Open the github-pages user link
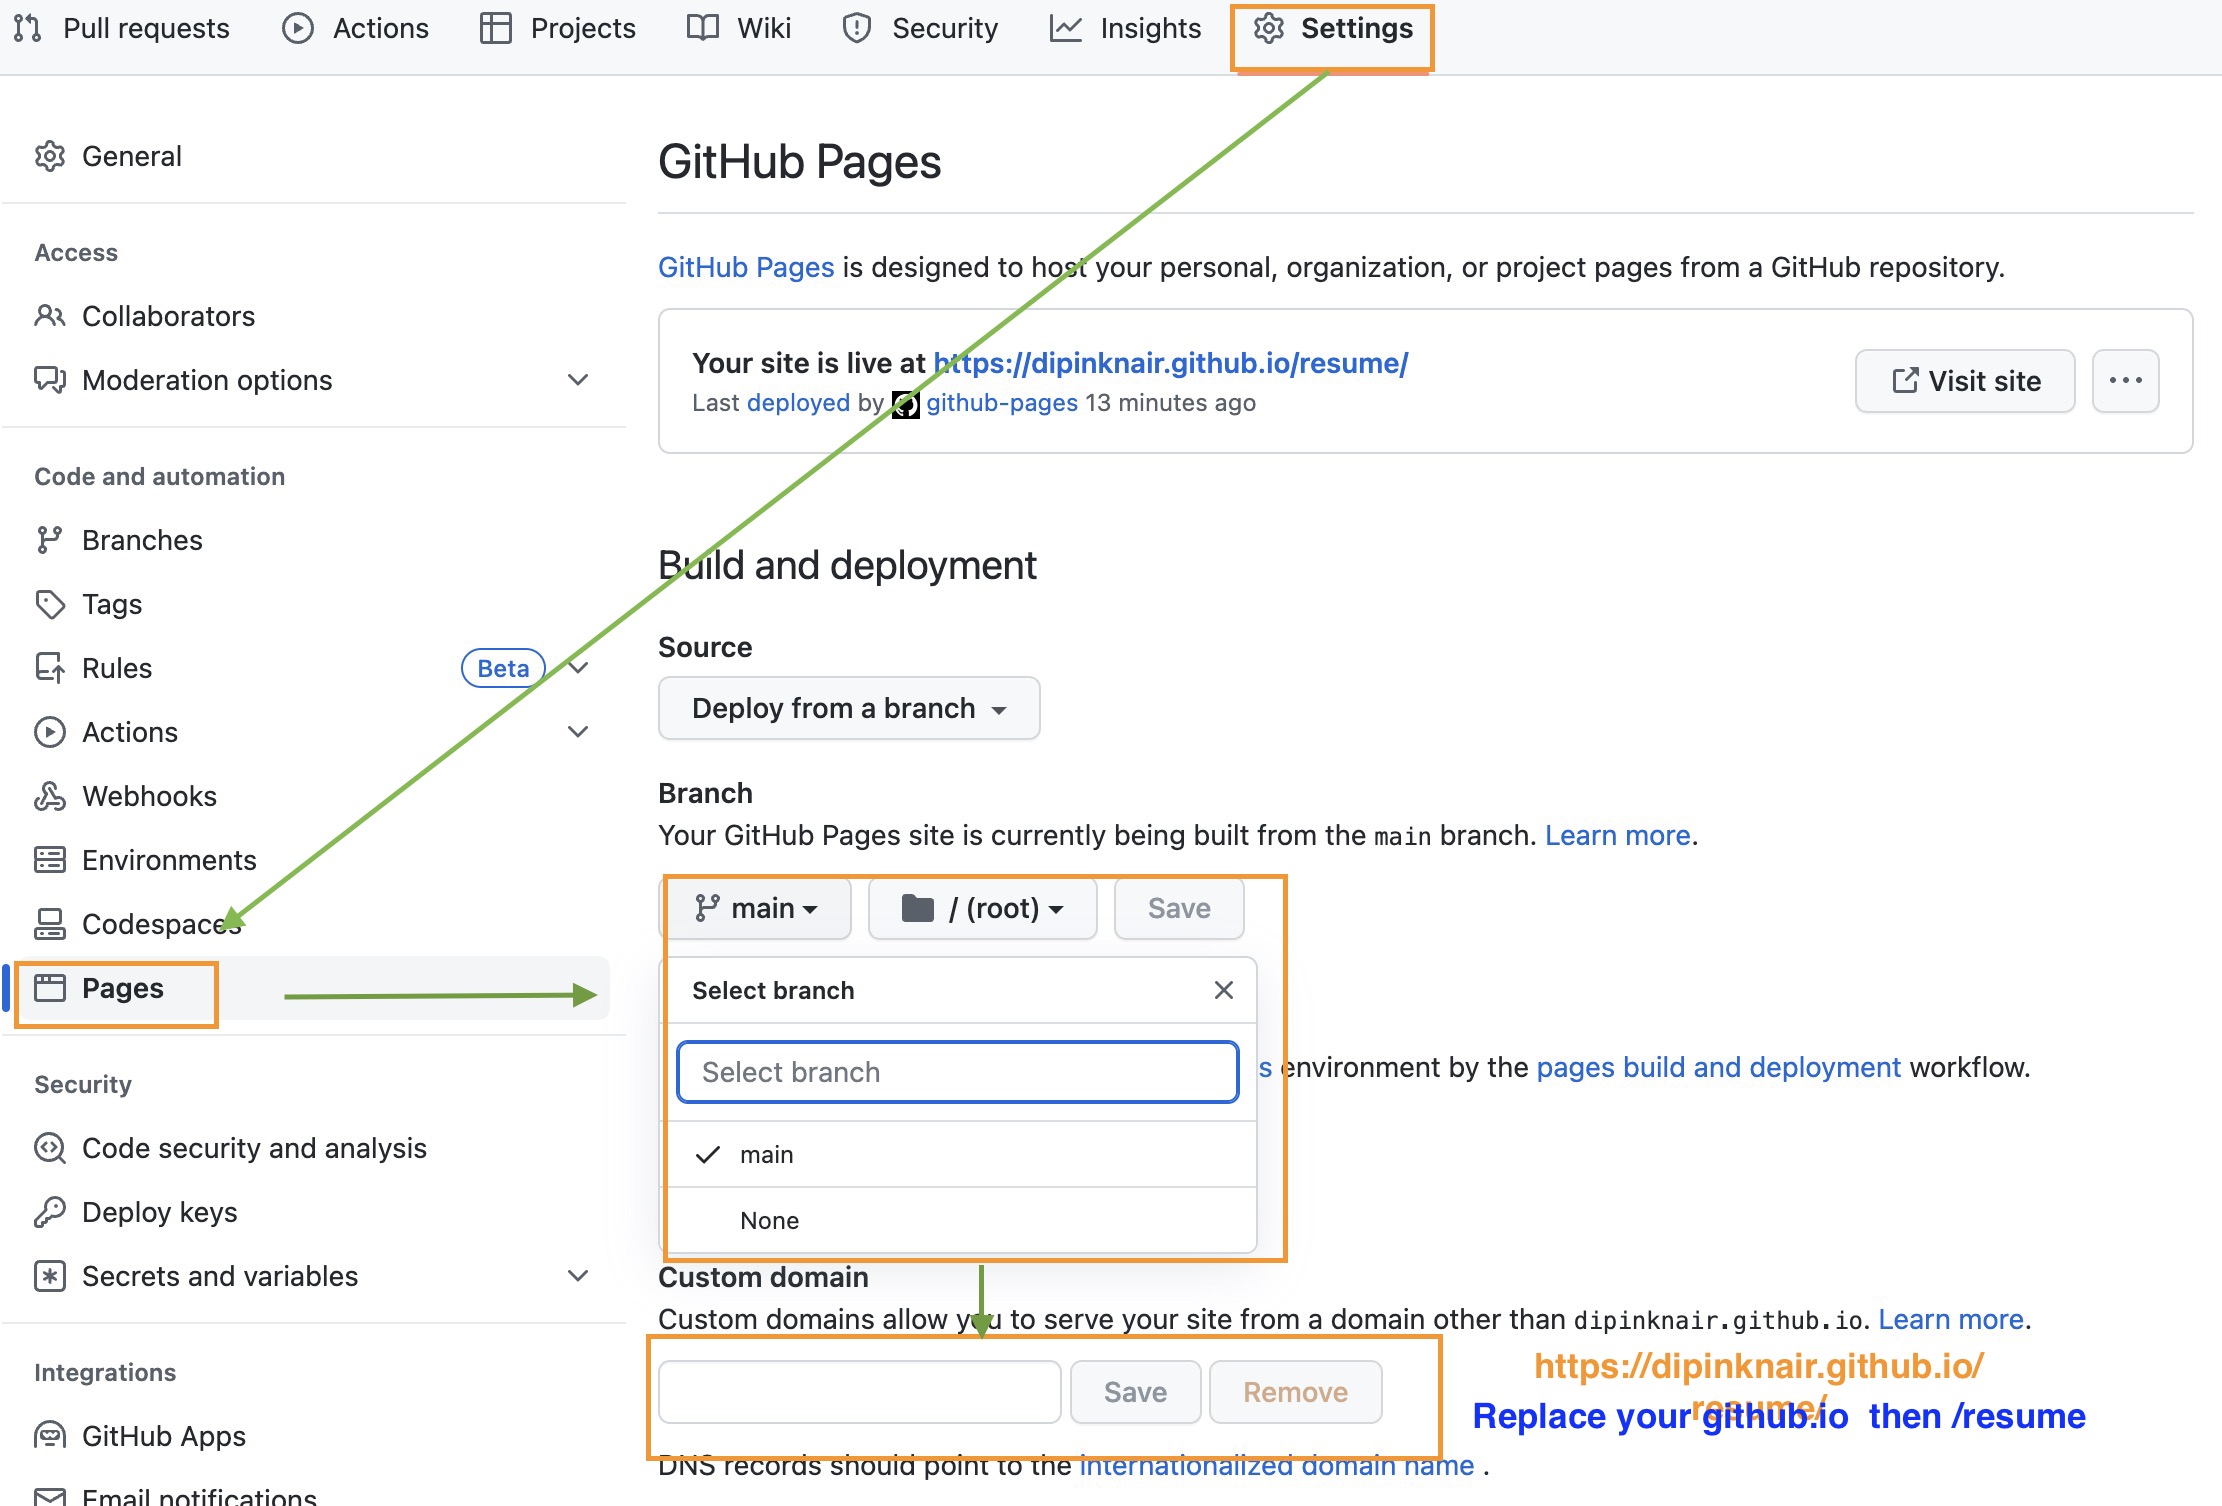2222x1506 pixels. point(1002,403)
